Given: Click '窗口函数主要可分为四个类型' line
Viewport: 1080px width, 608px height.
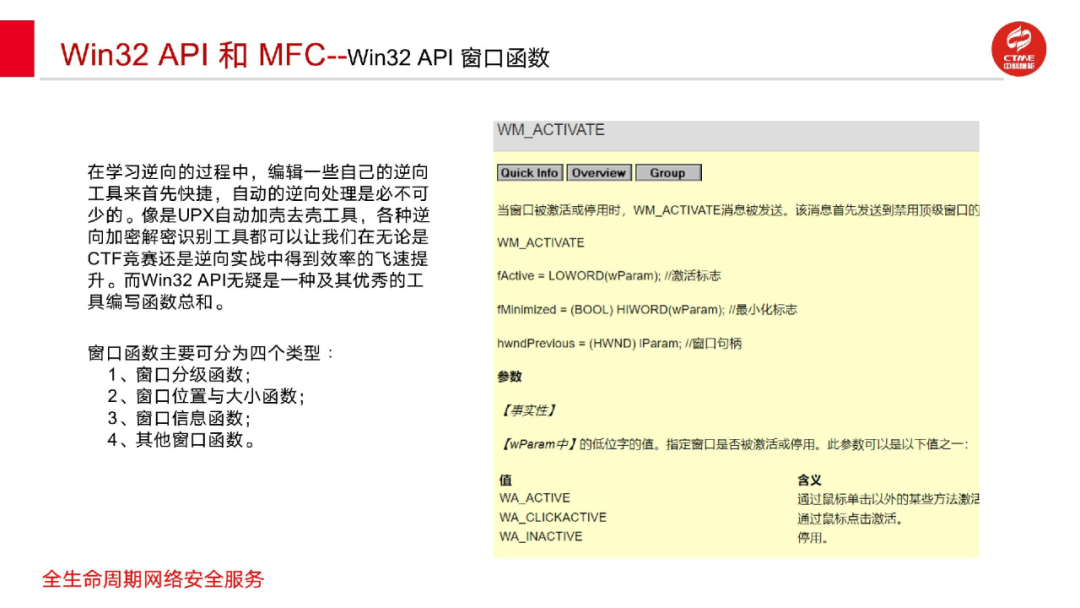Looking at the screenshot, I should point(211,353).
